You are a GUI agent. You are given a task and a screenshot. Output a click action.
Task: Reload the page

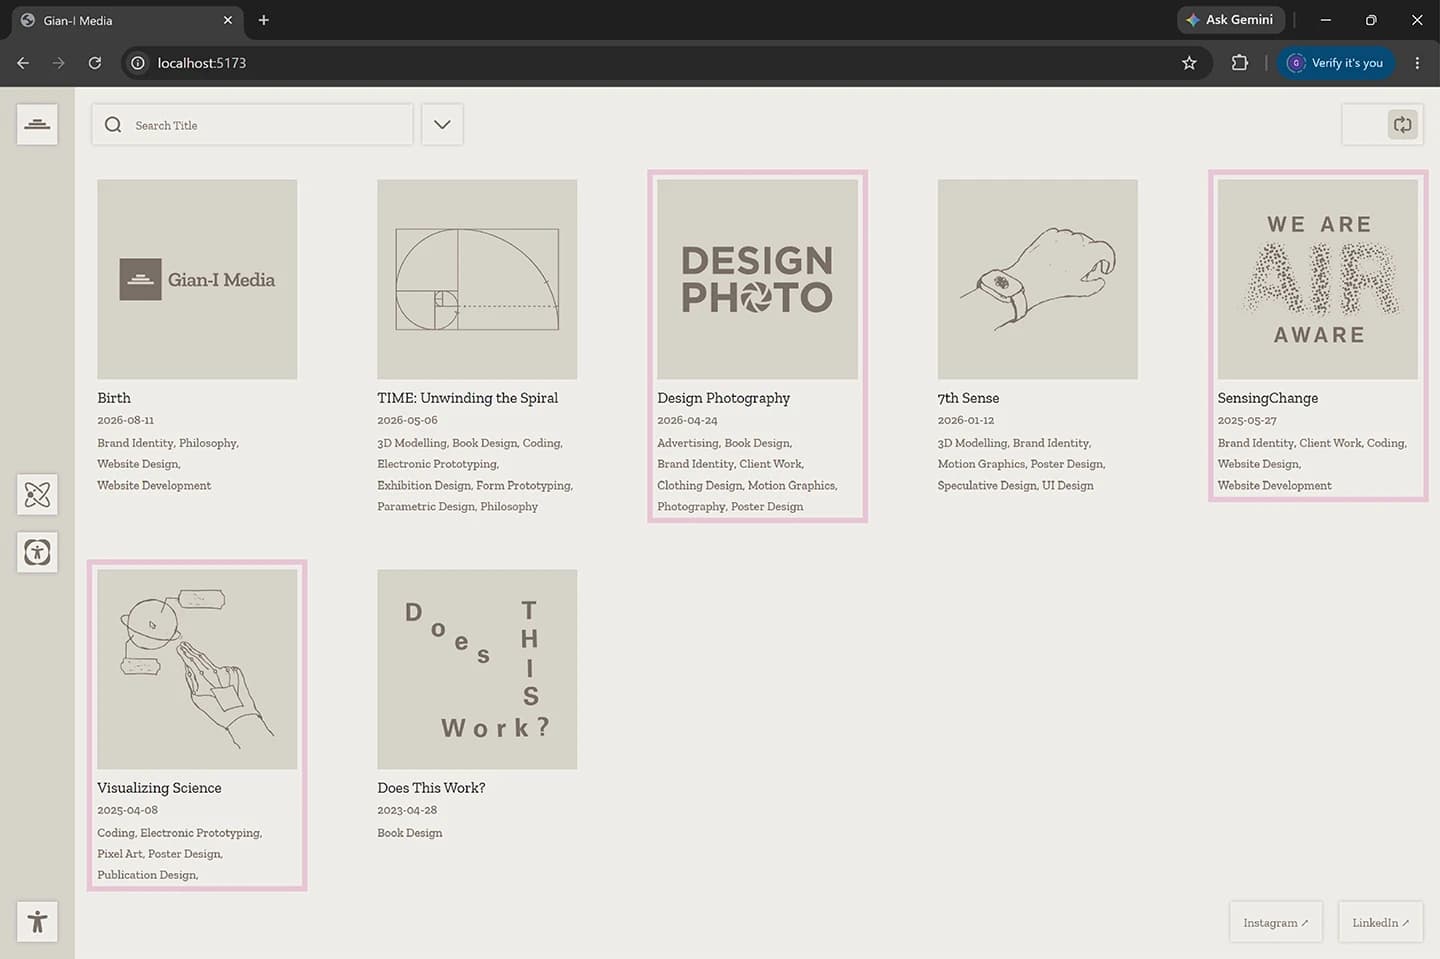95,63
